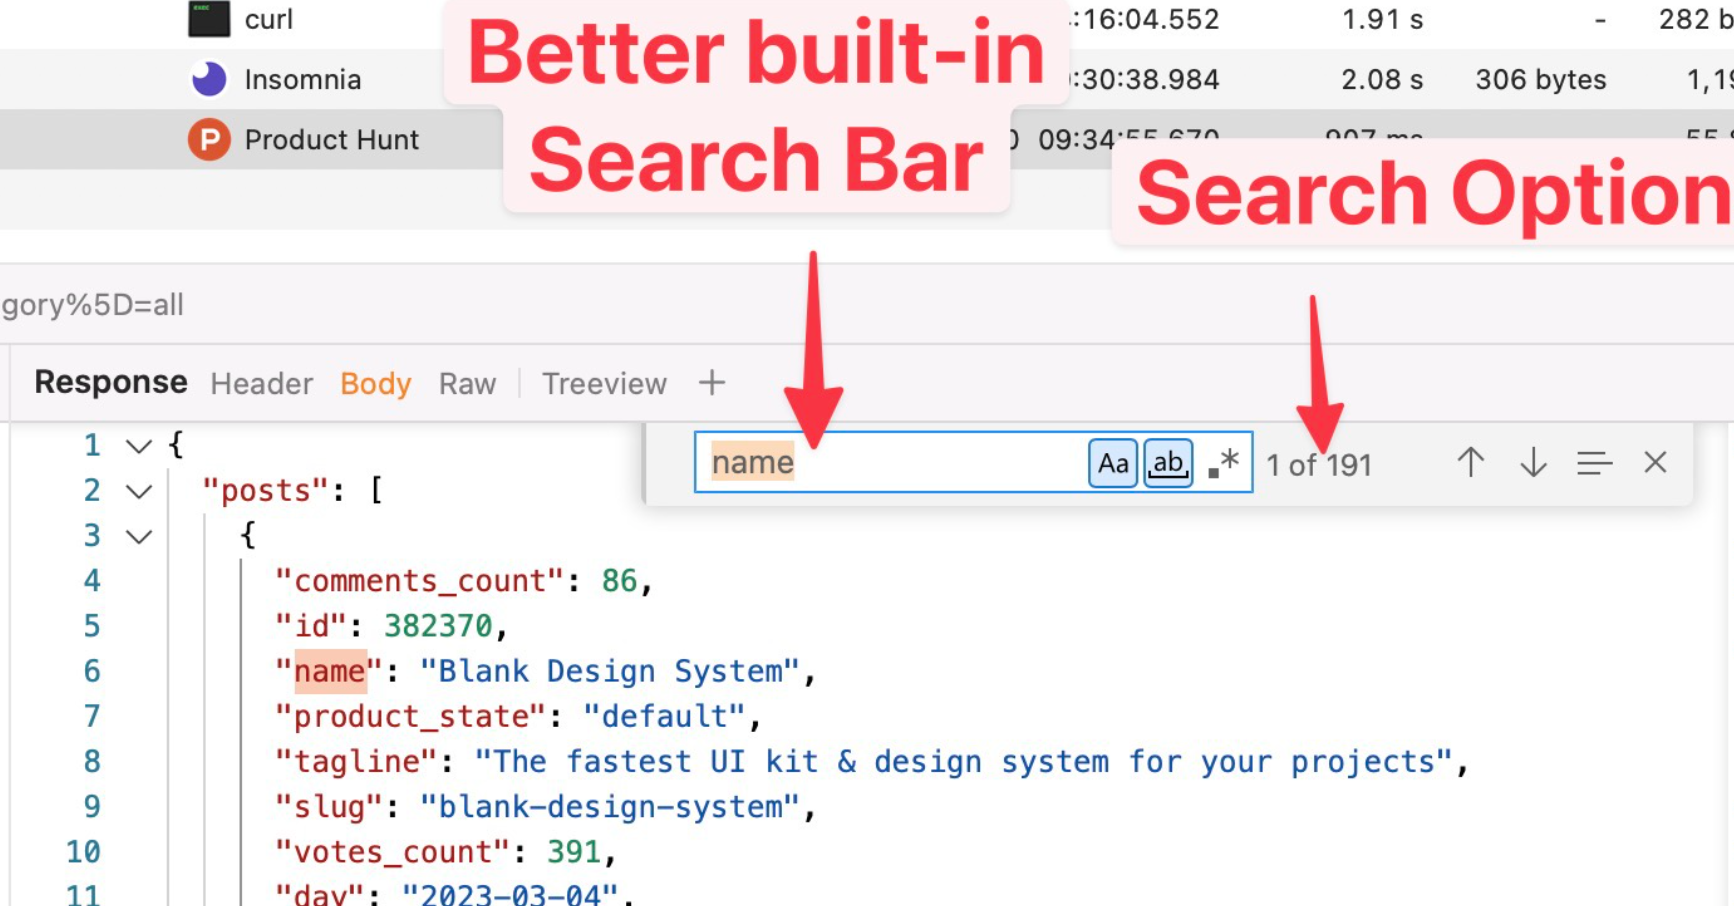Open the find-all matches list icon
This screenshot has width=1734, height=906.
[1592, 463]
